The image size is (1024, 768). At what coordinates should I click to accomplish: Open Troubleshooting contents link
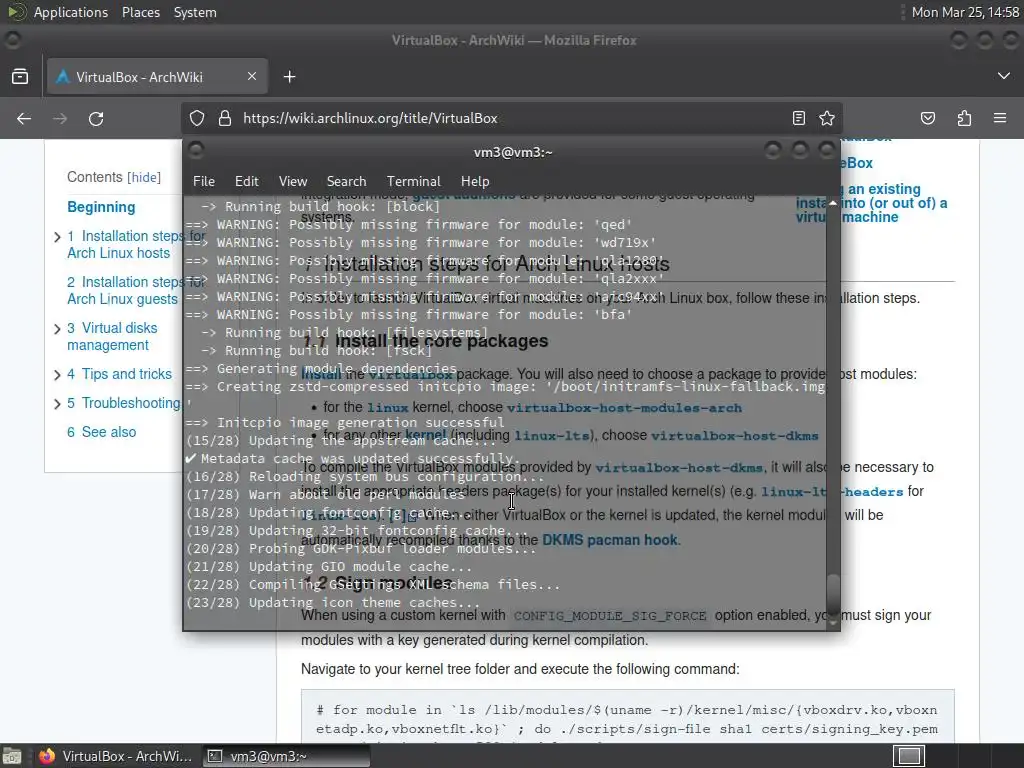coord(123,403)
